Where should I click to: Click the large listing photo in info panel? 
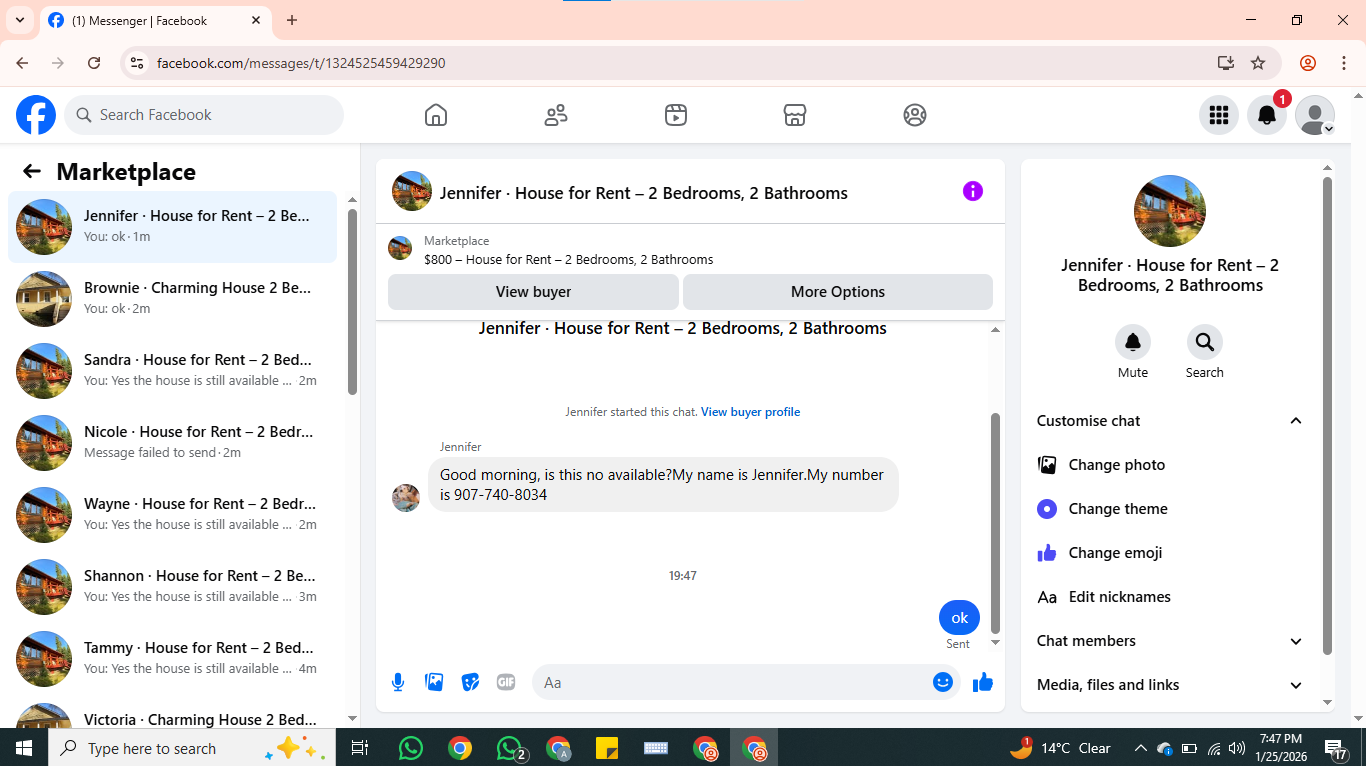click(1170, 211)
